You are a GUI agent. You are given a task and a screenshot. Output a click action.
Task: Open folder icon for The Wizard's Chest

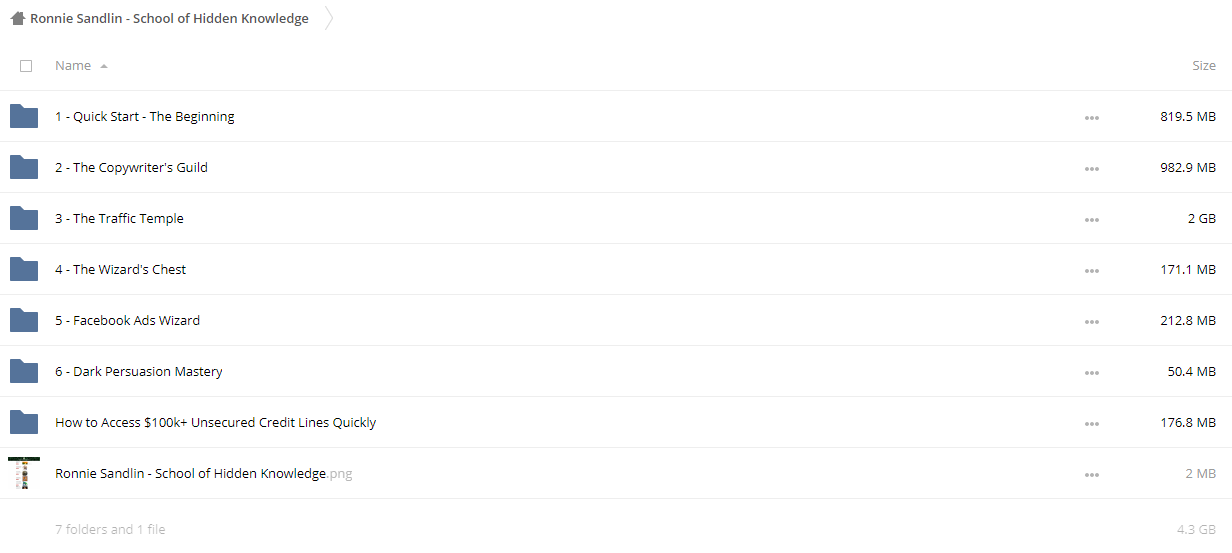(24, 269)
